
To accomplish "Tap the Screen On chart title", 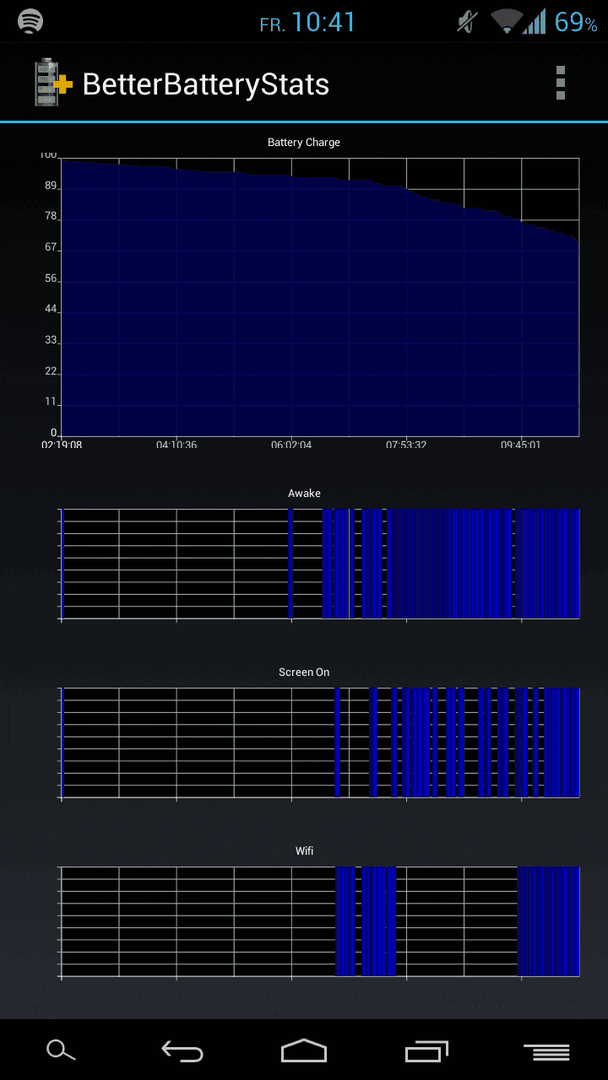I will (x=304, y=672).
